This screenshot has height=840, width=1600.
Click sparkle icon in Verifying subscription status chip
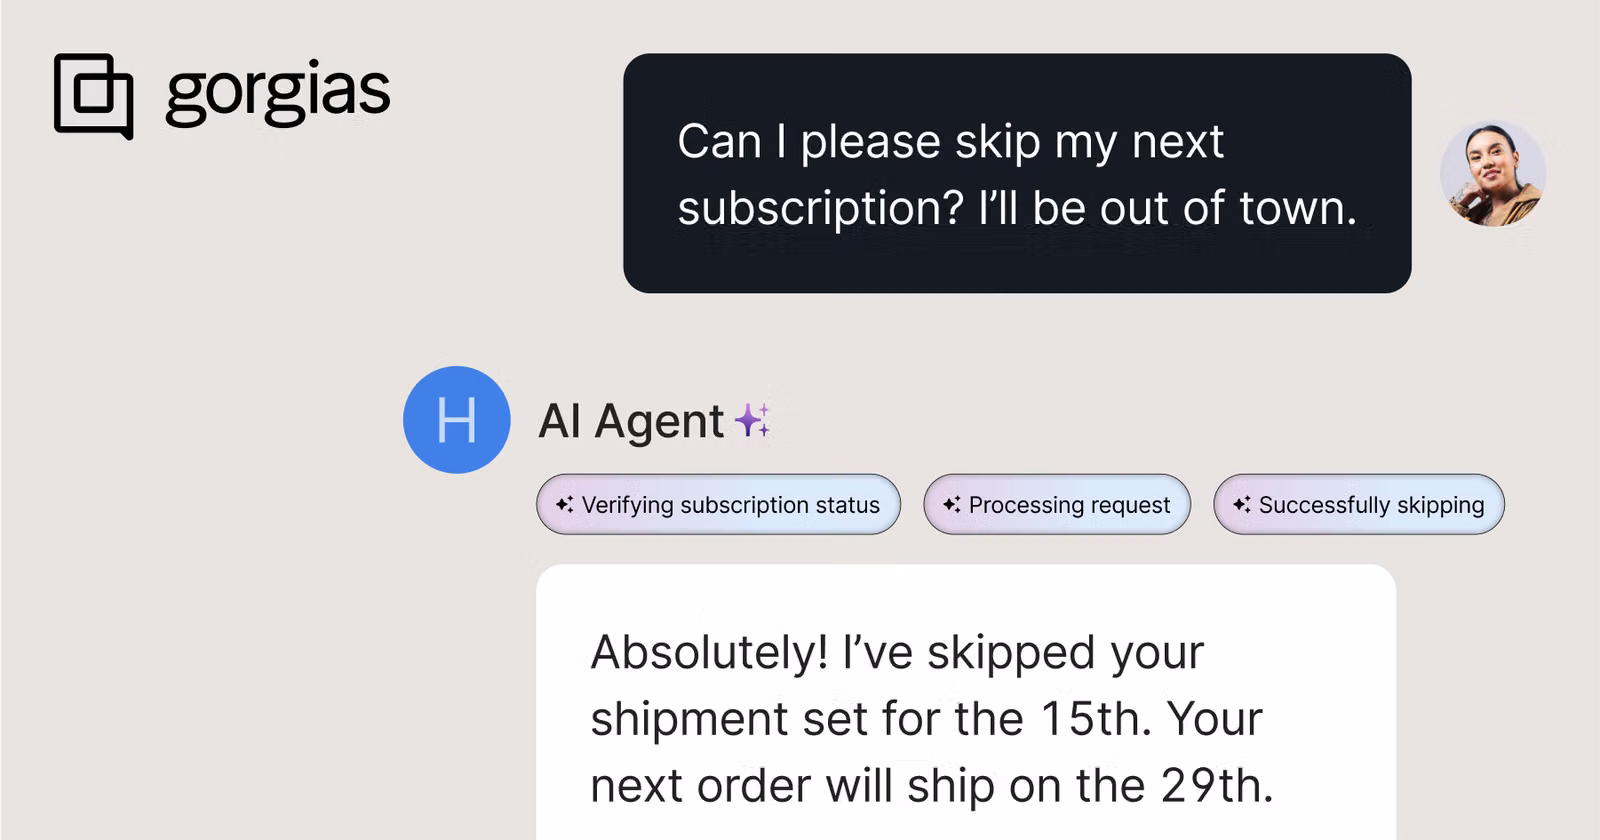565,505
